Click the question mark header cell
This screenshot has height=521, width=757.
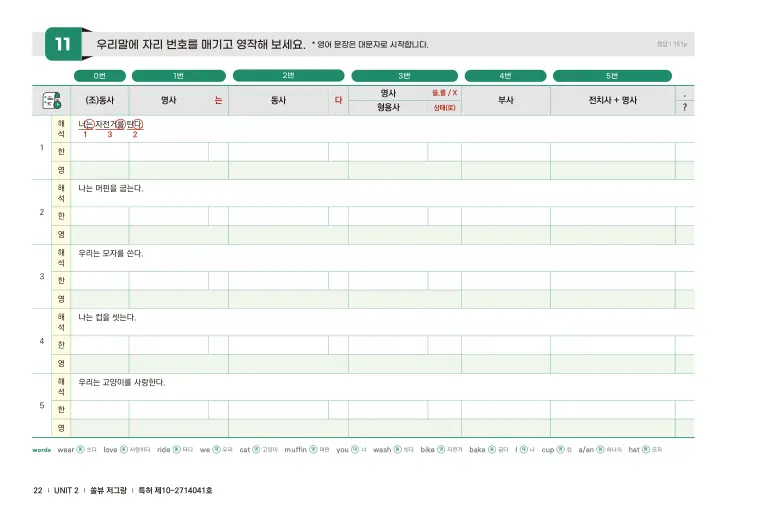(685, 108)
